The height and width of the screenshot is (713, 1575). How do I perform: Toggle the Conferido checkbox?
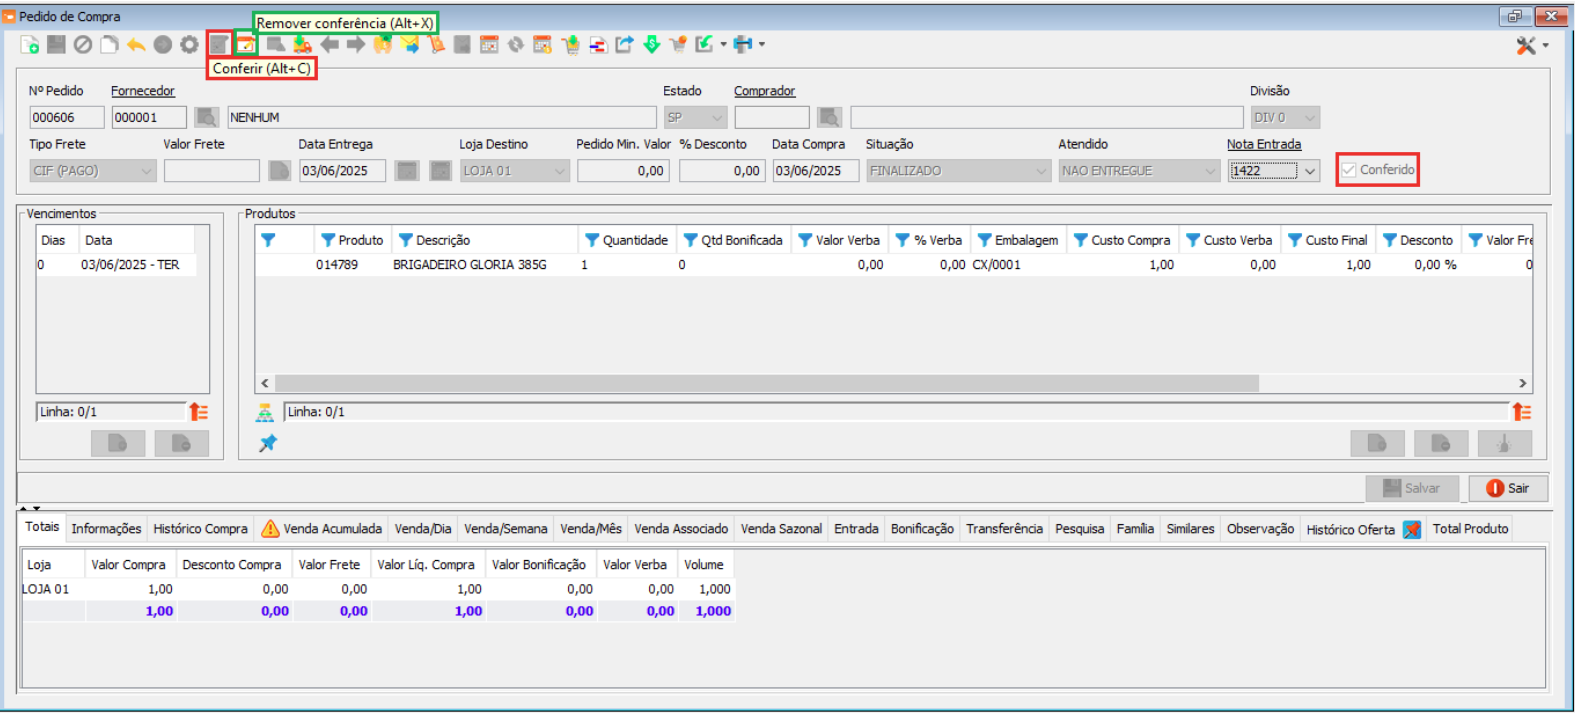coord(1349,170)
